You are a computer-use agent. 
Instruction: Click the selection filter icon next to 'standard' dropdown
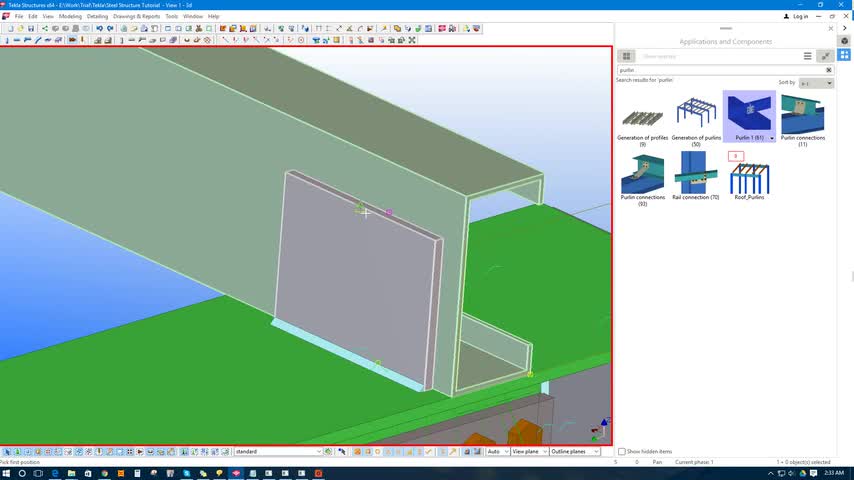[328, 451]
